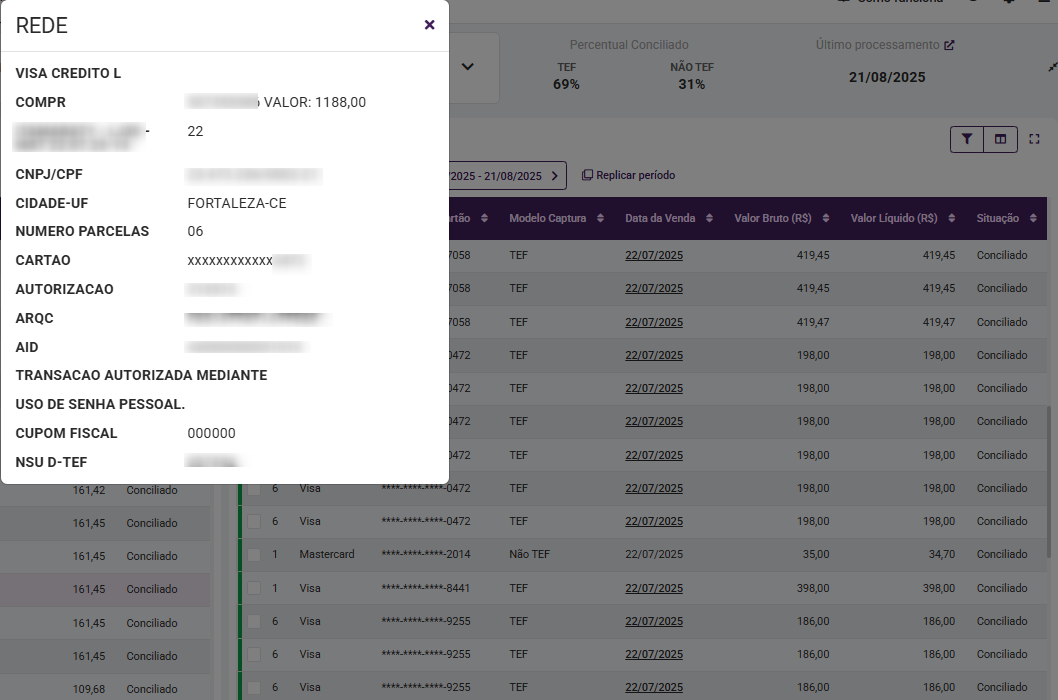Click the FORTALEZA-CE city value
Screen dimensions: 1058x700
237,203
